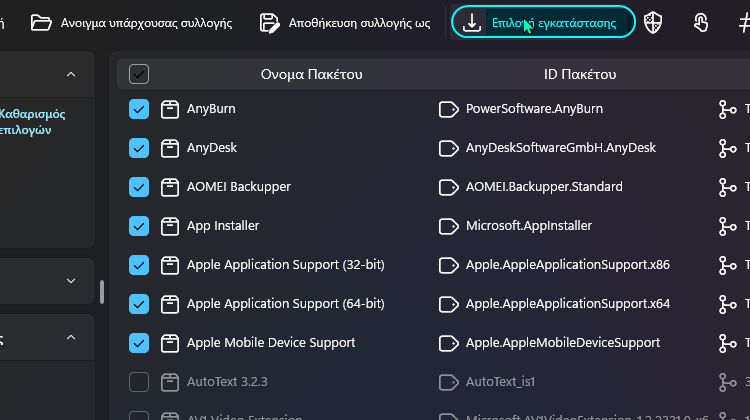Screen dimensions: 750x420
Task: Check the AutoText 3.2.3 checkbox
Action: pos(139,382)
